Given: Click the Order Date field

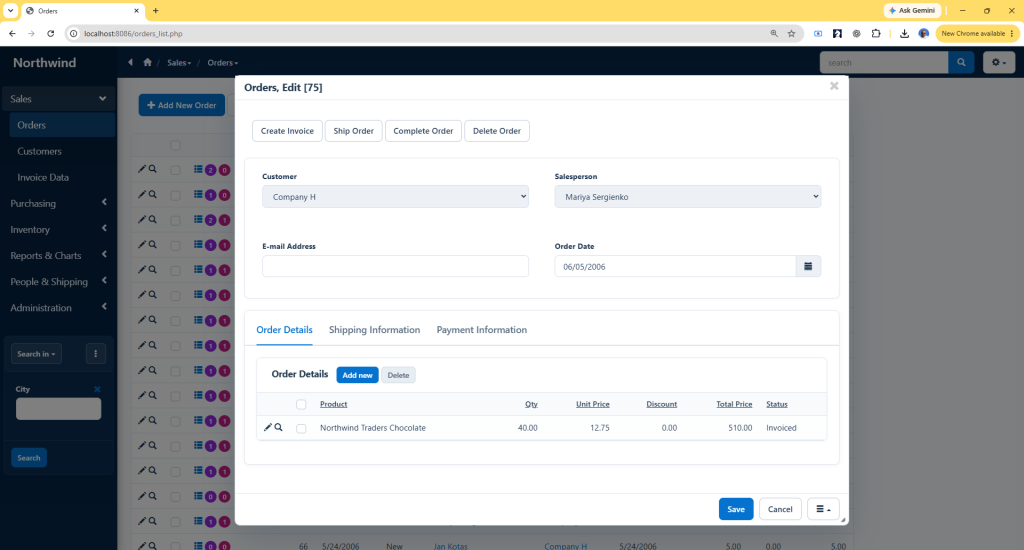Looking at the screenshot, I should [675, 267].
